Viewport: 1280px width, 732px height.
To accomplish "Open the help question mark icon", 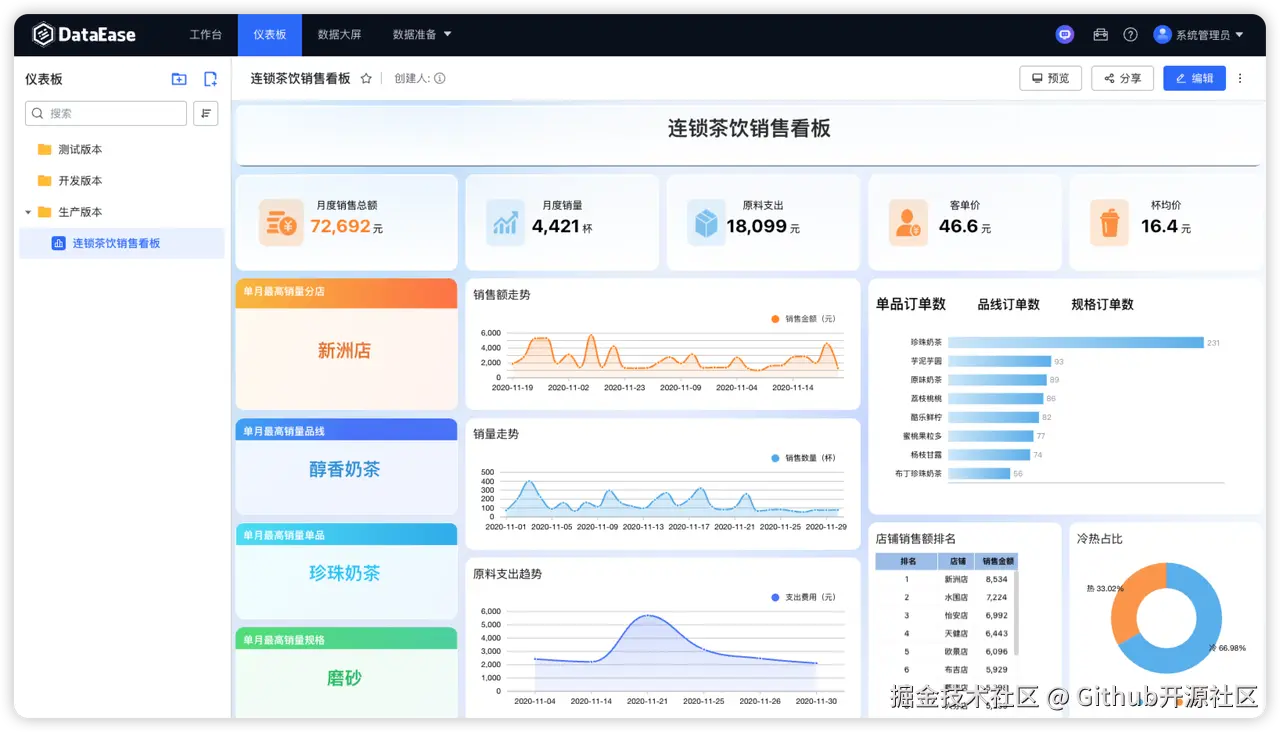I will click(x=1130, y=34).
